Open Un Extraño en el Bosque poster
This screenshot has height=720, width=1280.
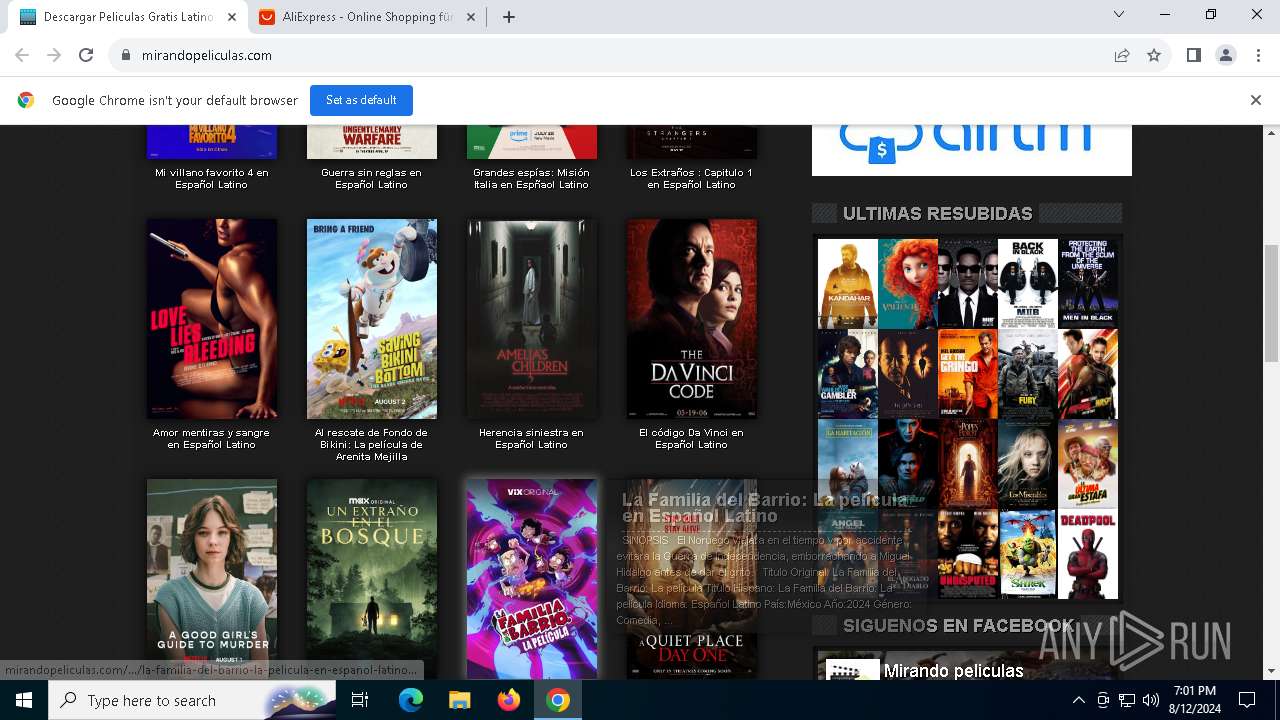point(372,578)
